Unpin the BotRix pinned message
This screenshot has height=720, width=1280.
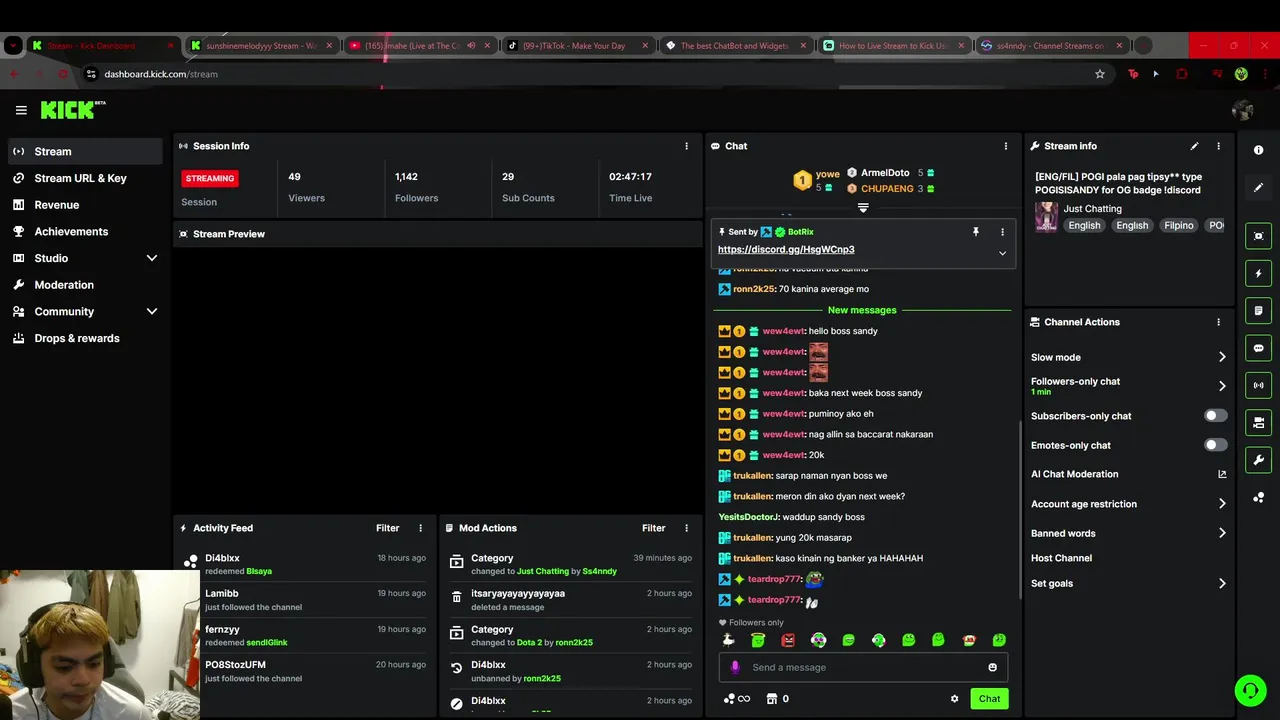[976, 232]
